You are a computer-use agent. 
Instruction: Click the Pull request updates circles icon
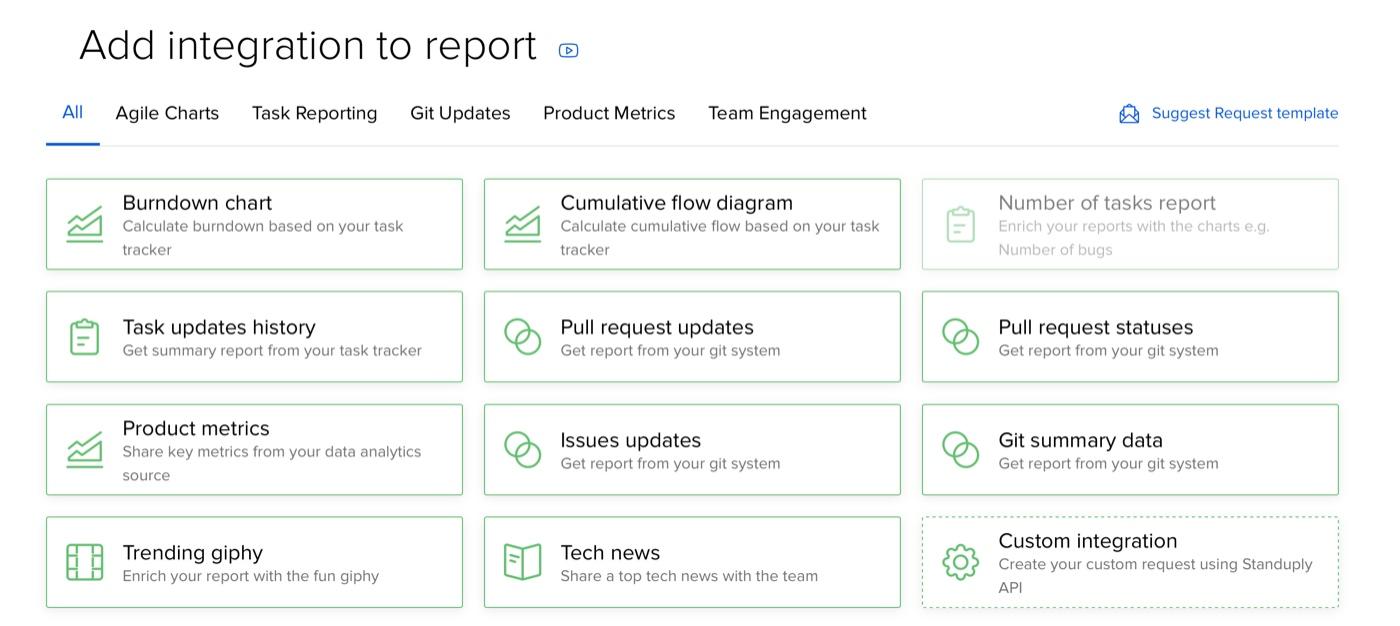point(523,337)
